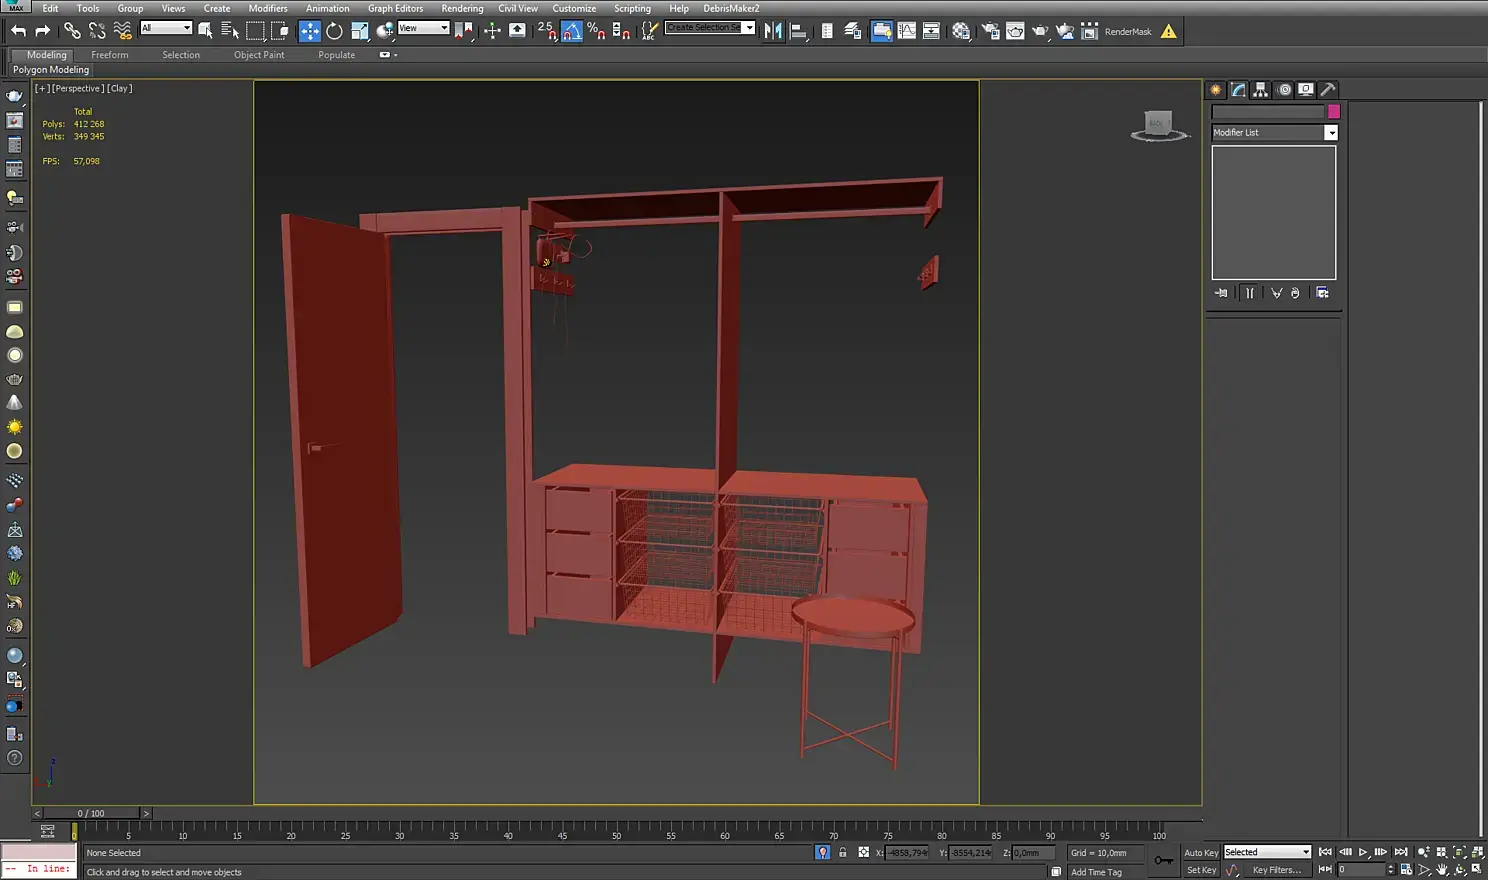The height and width of the screenshot is (880, 1488).
Task: Toggle the Selection Lock padlock
Action: pos(842,853)
